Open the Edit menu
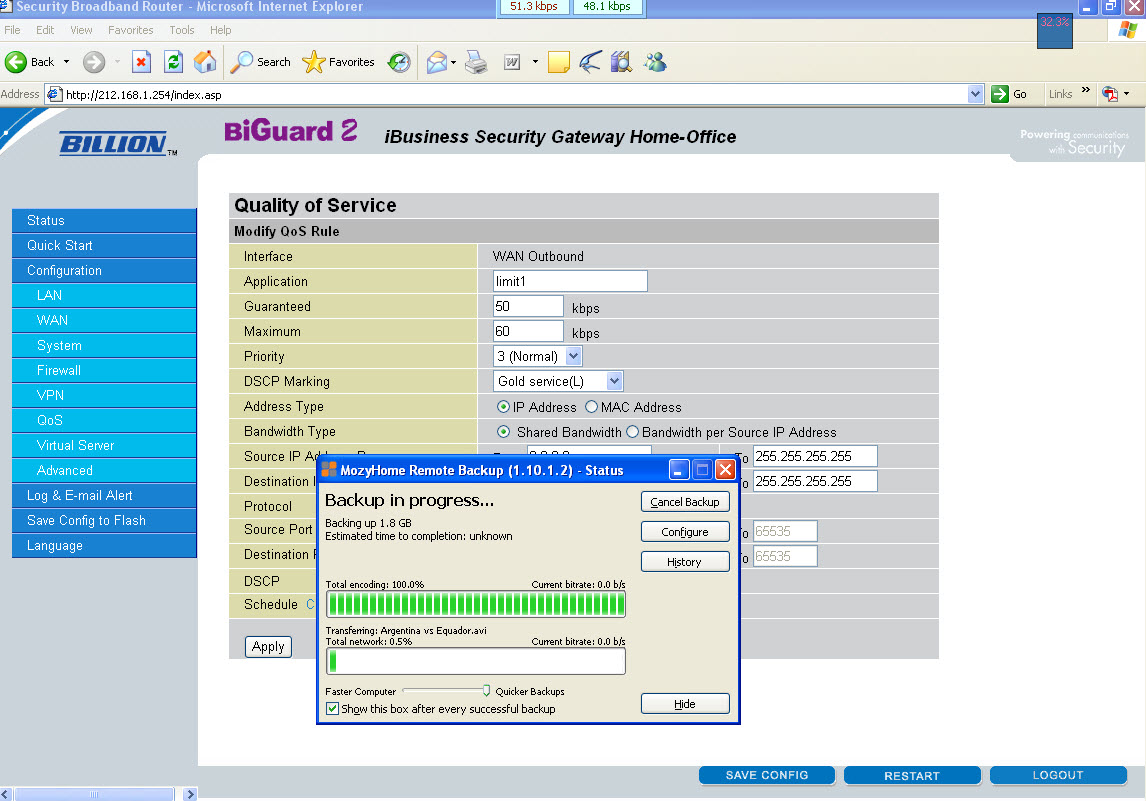This screenshot has width=1146, height=801. [x=45, y=30]
